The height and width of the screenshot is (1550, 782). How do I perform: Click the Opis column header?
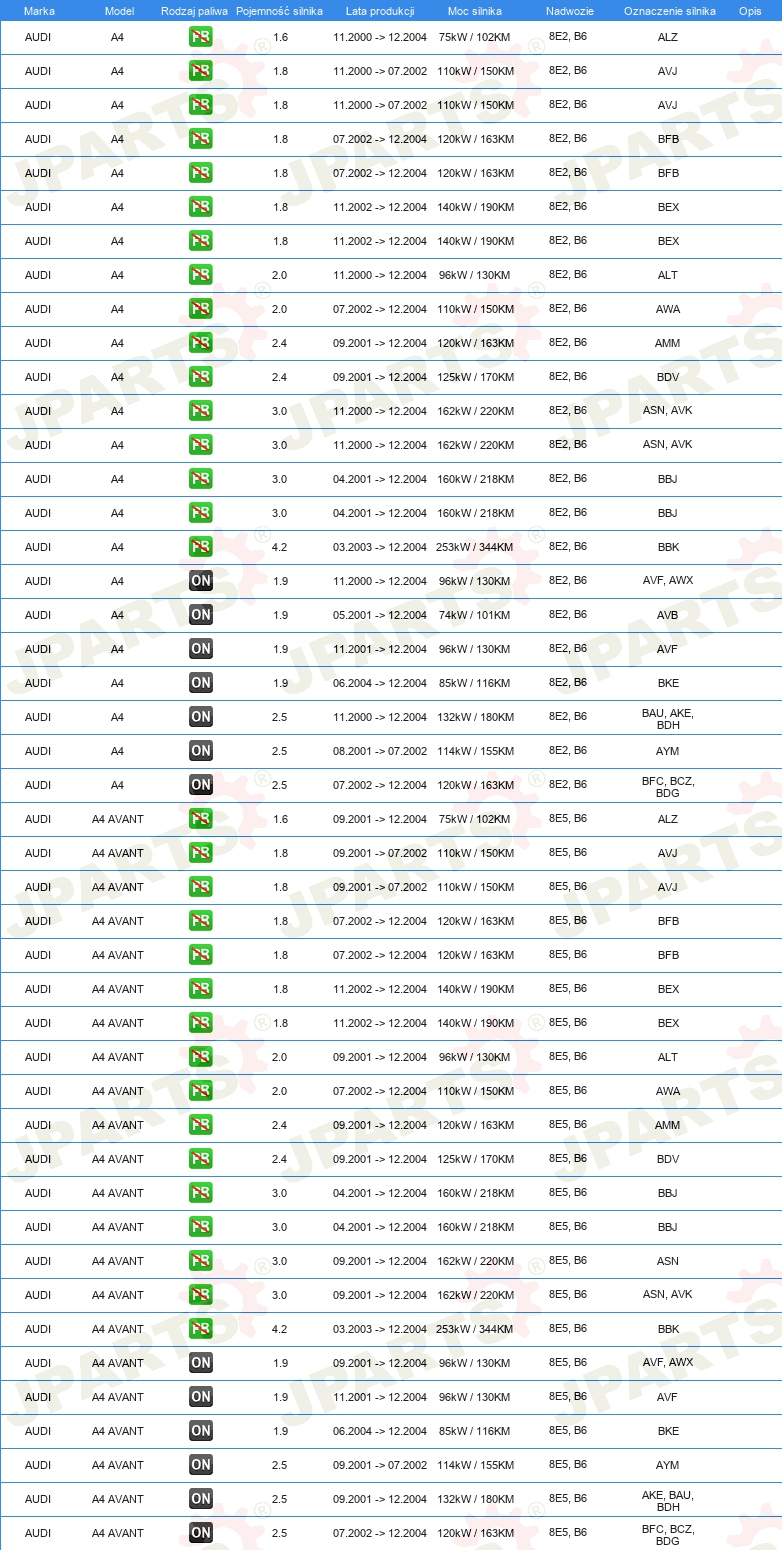click(750, 11)
